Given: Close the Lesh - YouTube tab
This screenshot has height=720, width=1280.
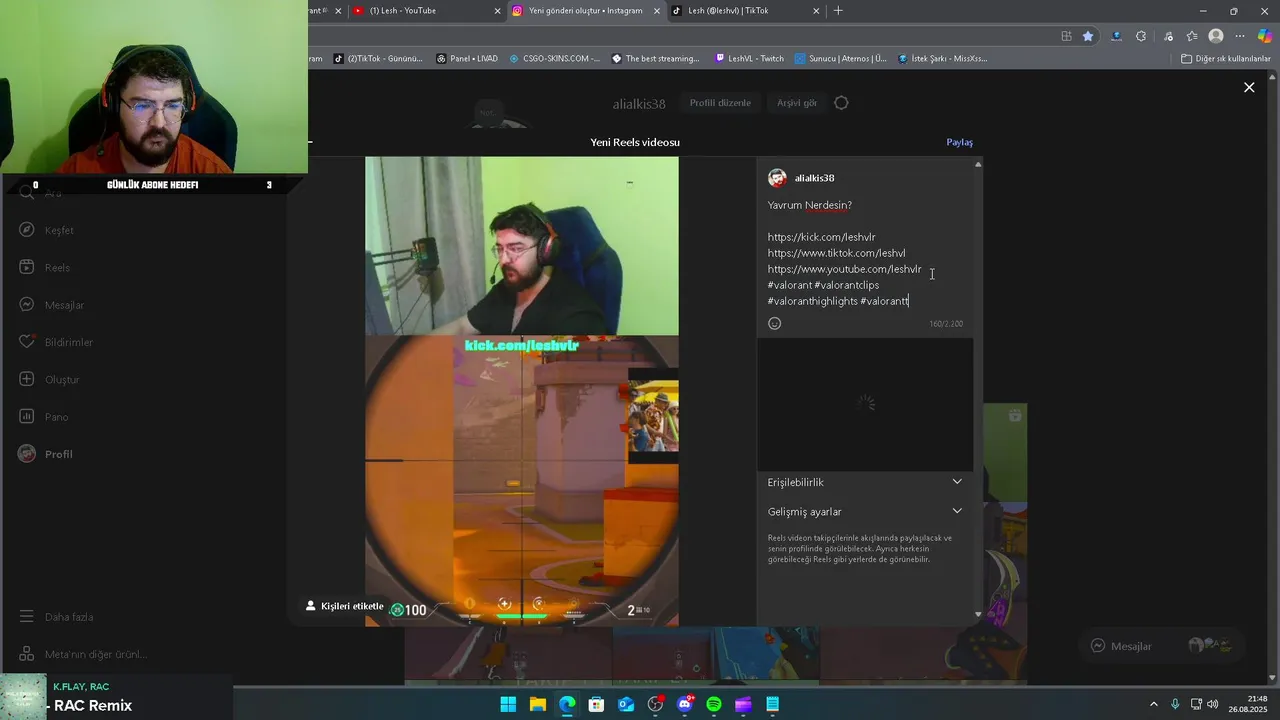Looking at the screenshot, I should (x=497, y=11).
